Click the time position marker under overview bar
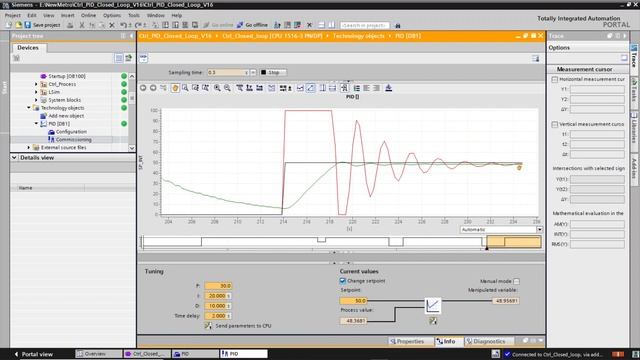Viewport: 640px width, 360px height. pyautogui.click(x=487, y=249)
